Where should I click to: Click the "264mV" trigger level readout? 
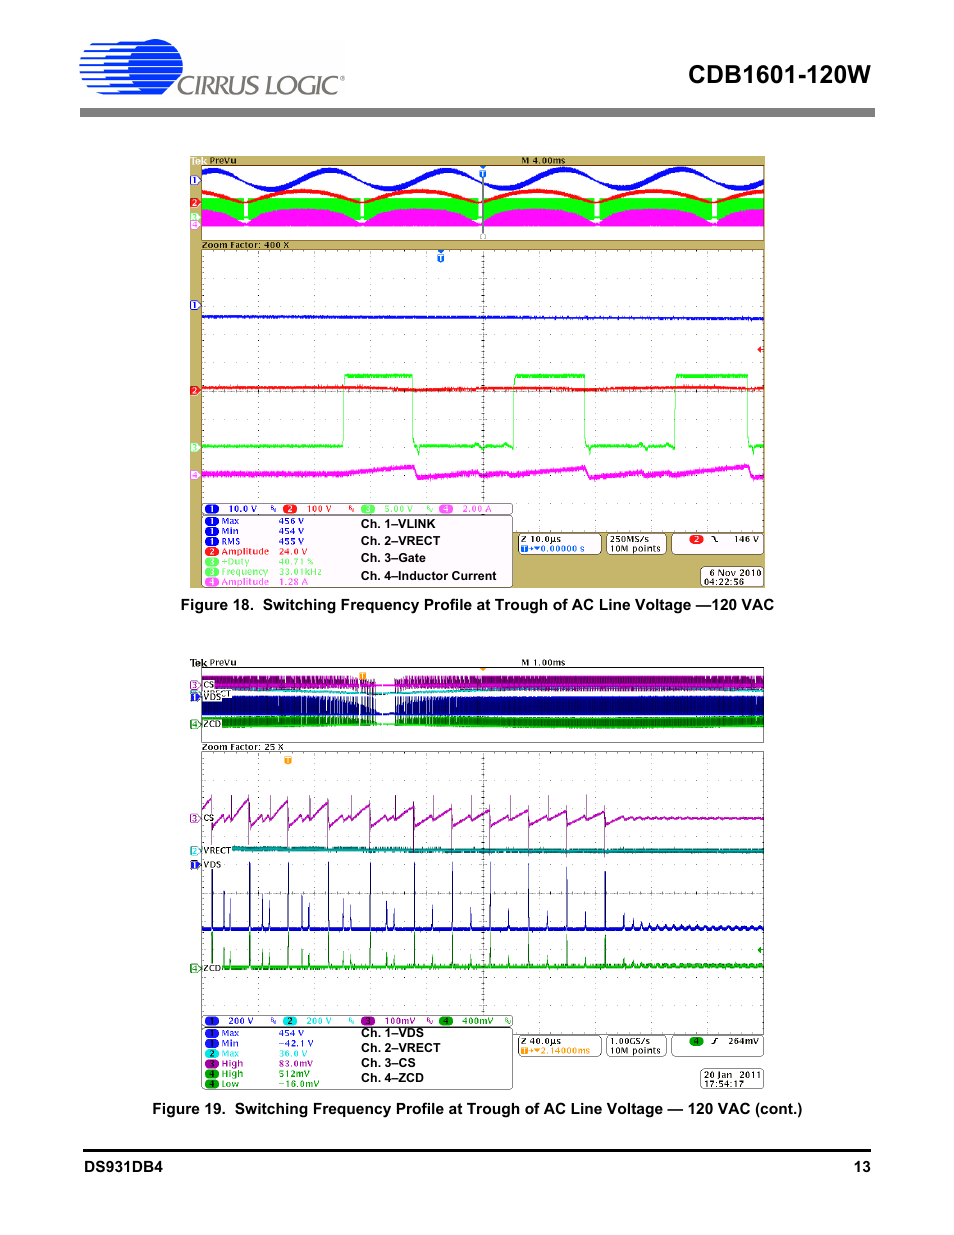tap(743, 1041)
